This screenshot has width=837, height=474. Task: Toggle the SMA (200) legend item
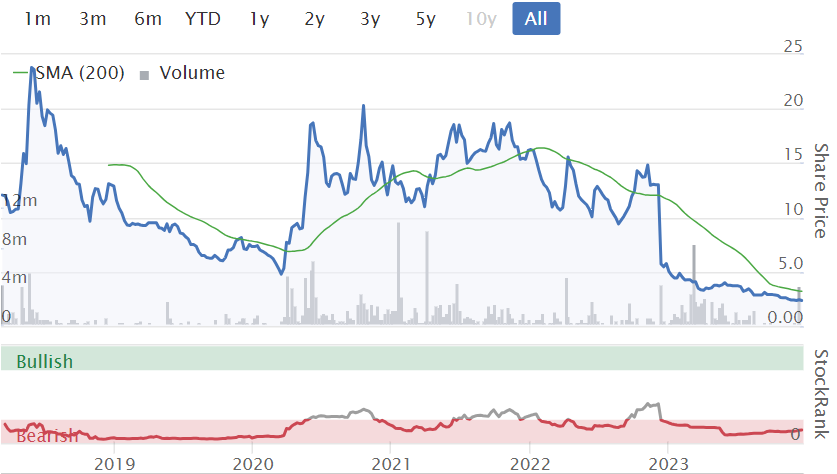(x=69, y=73)
